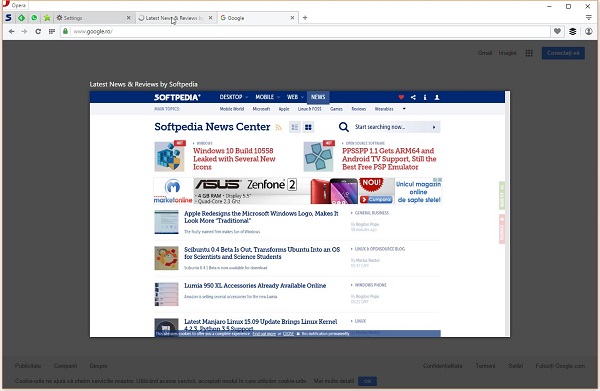Click the Scibuntu Ubuntu logo thumbnail
Screen dimensions: 600x391
pyautogui.click(x=166, y=258)
